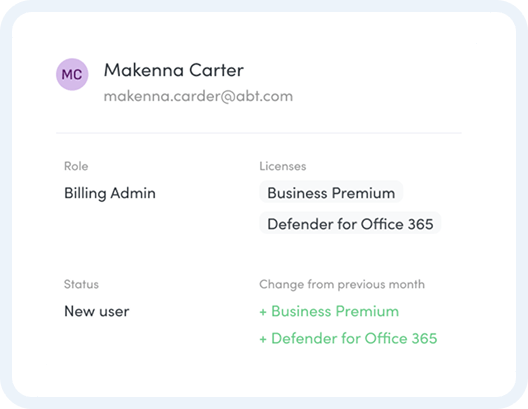This screenshot has height=409, width=528.
Task: Click the word Admin in the role value
Action: point(133,193)
